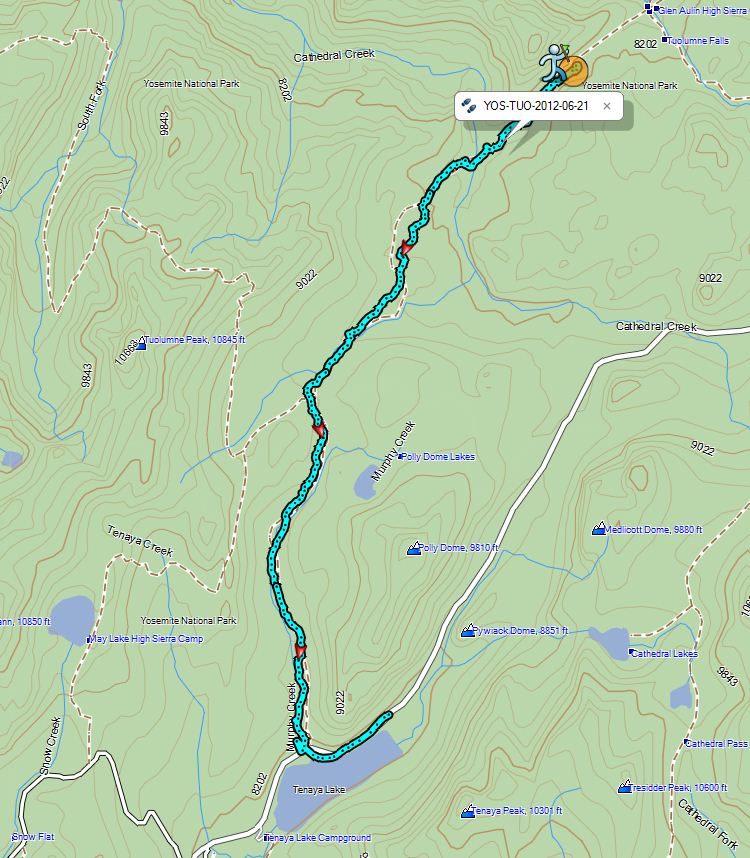Image resolution: width=750 pixels, height=858 pixels.
Task: Click the footprints icon in track popup
Action: [469, 106]
